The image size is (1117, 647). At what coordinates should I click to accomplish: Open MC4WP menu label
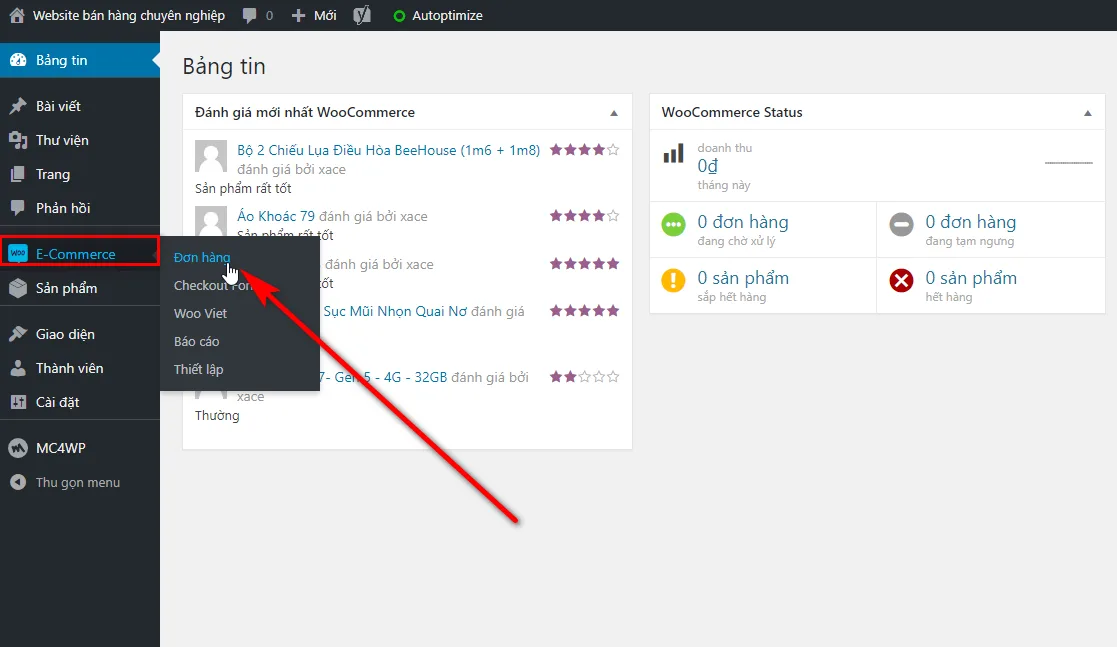pos(61,448)
